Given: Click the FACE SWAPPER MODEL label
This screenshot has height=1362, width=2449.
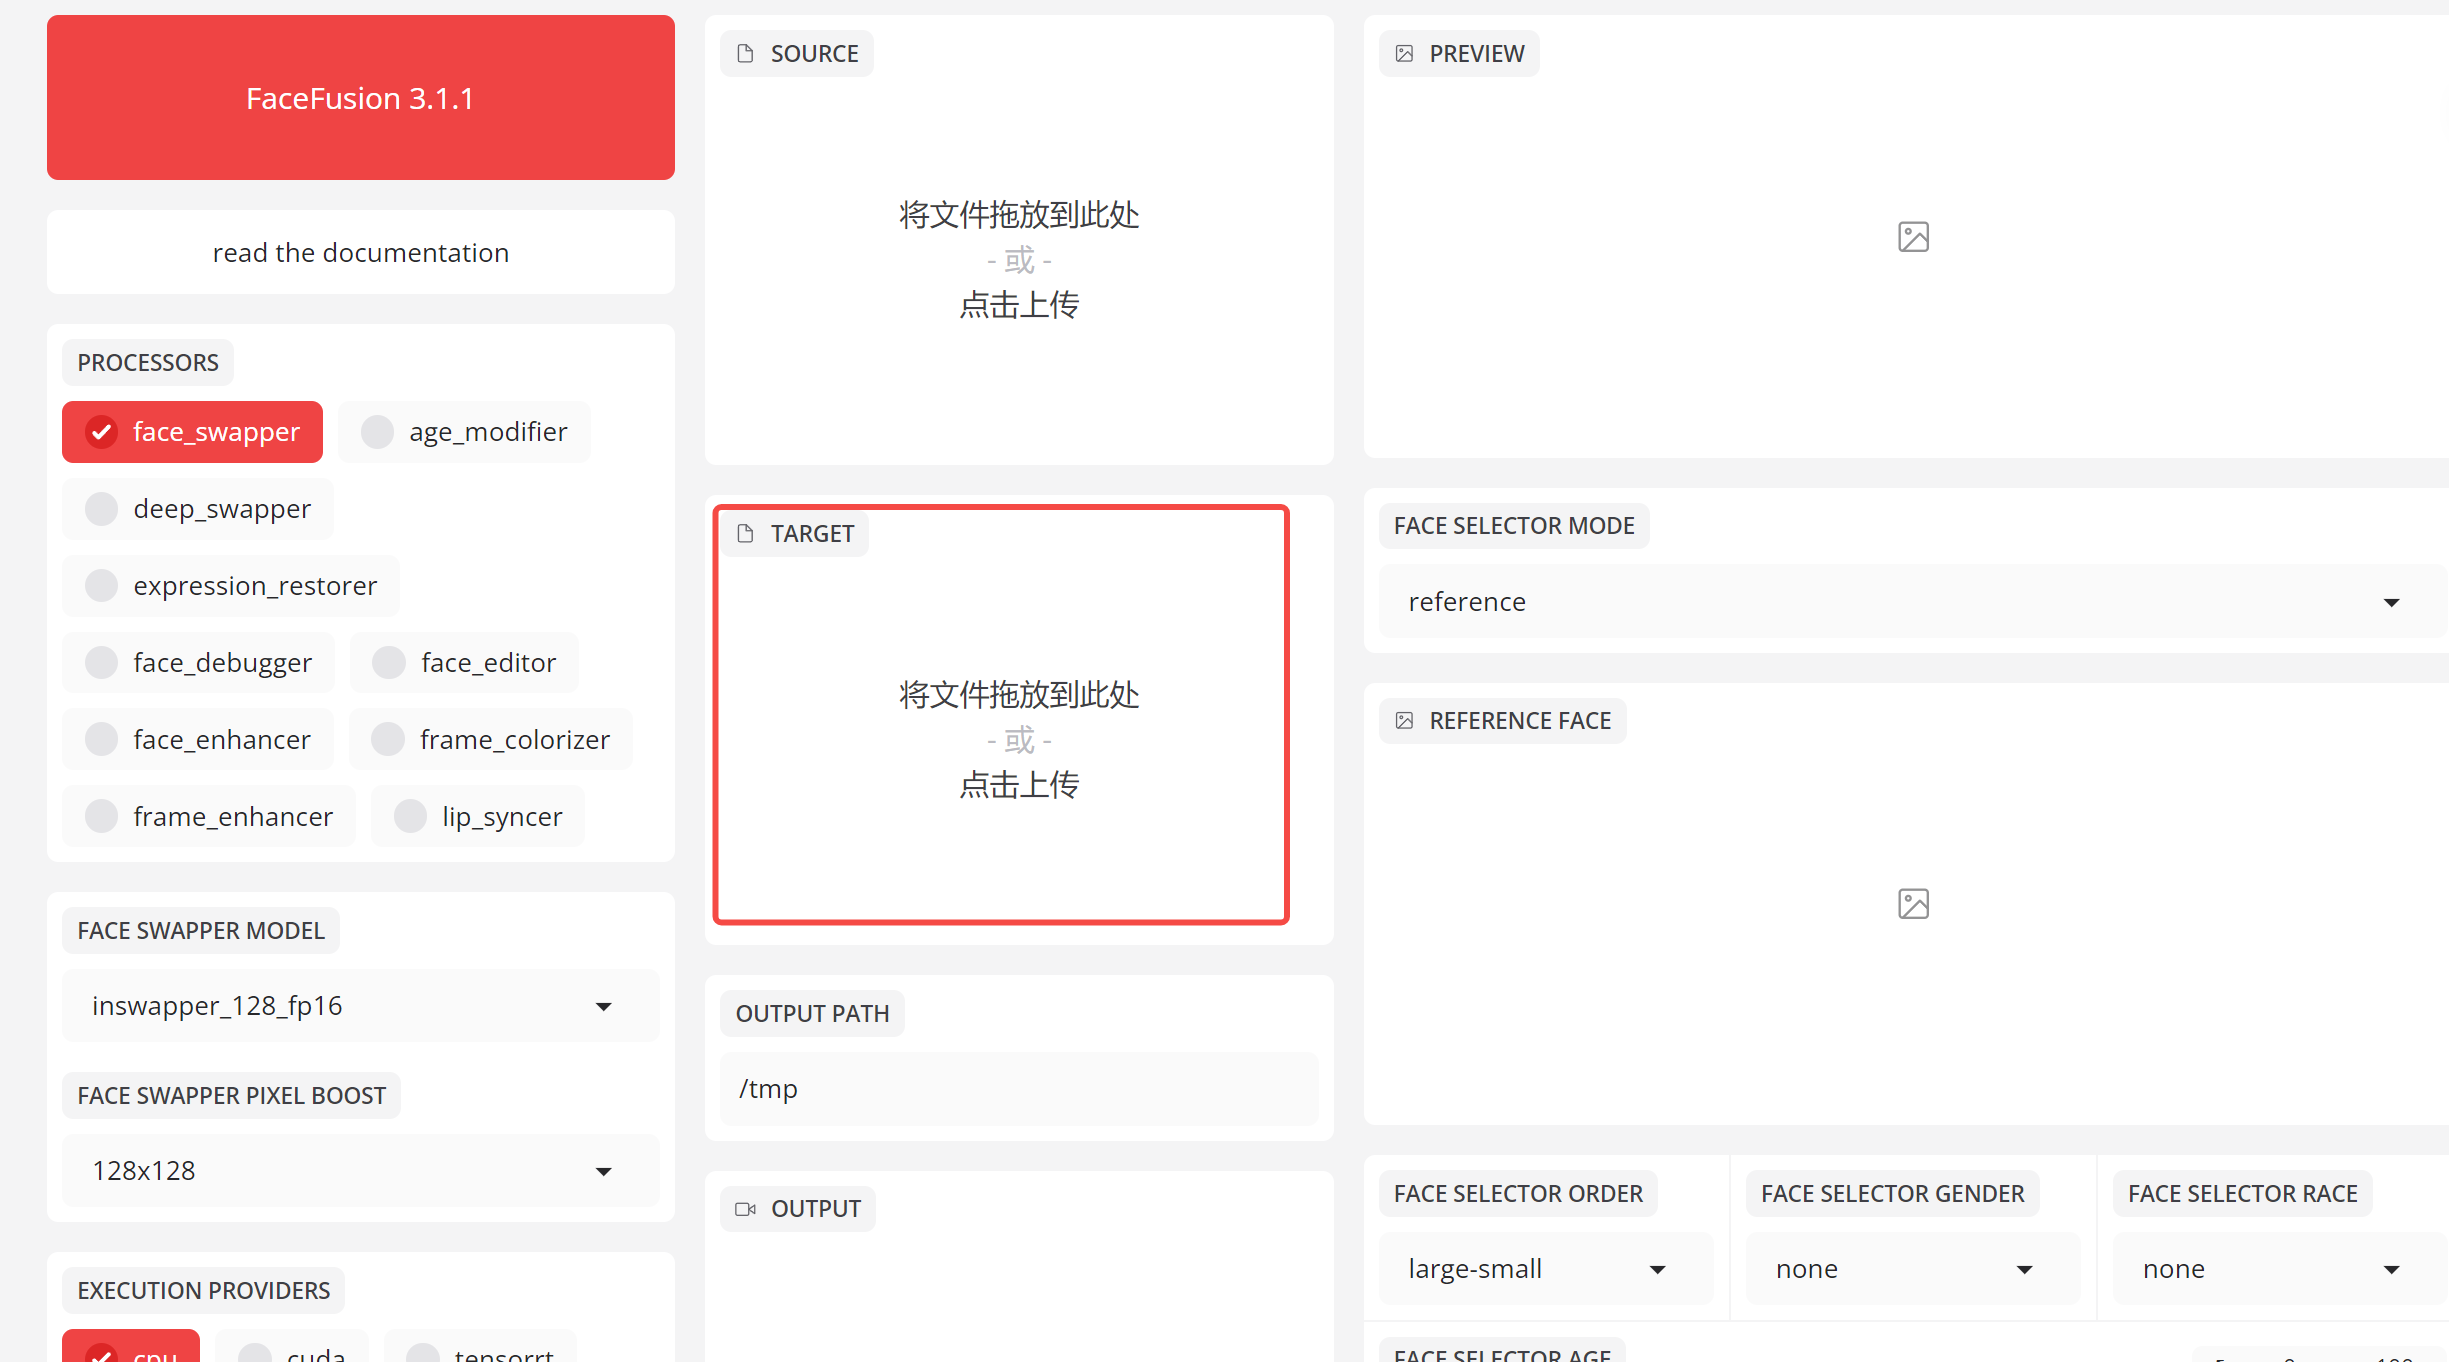Looking at the screenshot, I should 201,931.
